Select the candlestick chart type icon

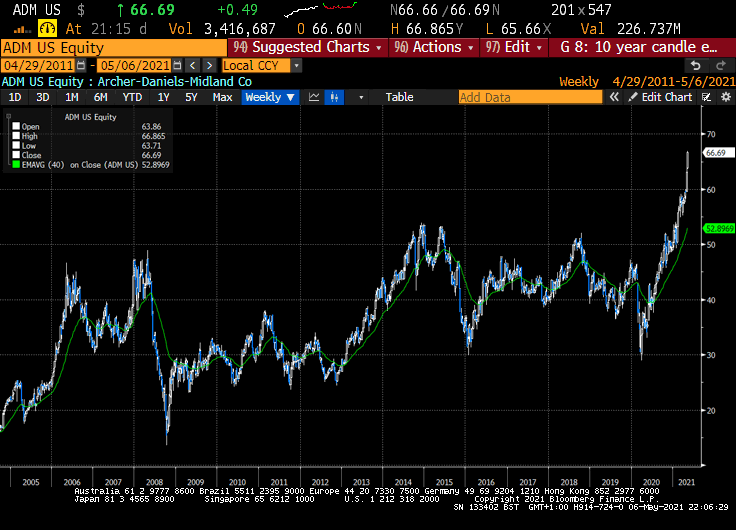point(336,97)
